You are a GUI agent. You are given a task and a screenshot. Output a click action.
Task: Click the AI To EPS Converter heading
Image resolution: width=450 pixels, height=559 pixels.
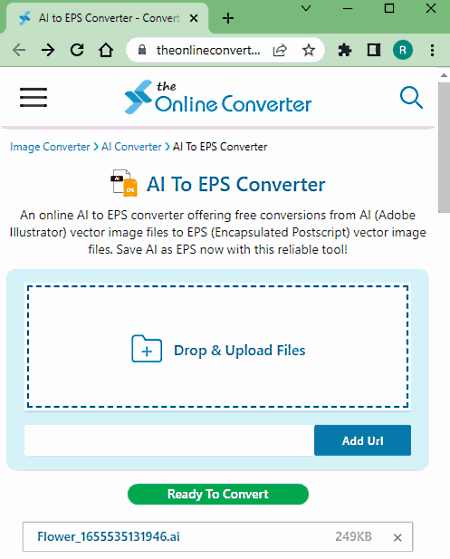(x=236, y=184)
